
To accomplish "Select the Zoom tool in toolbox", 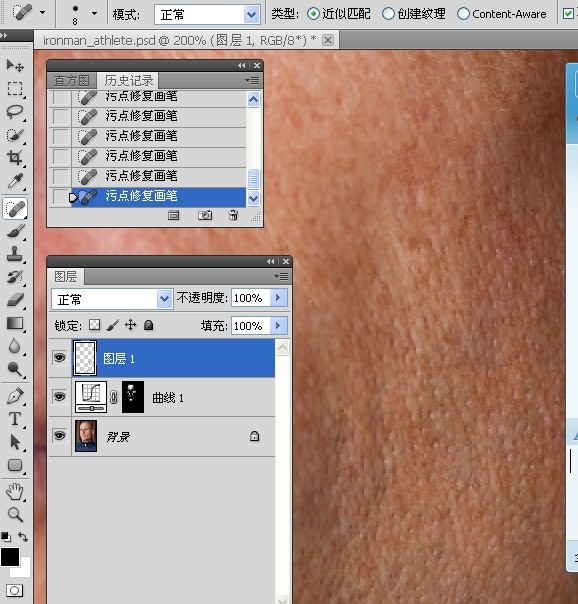I will click(15, 514).
